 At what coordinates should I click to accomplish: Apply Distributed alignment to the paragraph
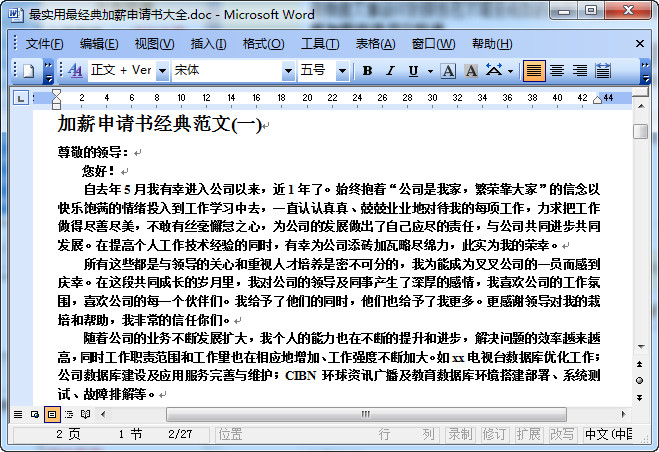tap(603, 71)
